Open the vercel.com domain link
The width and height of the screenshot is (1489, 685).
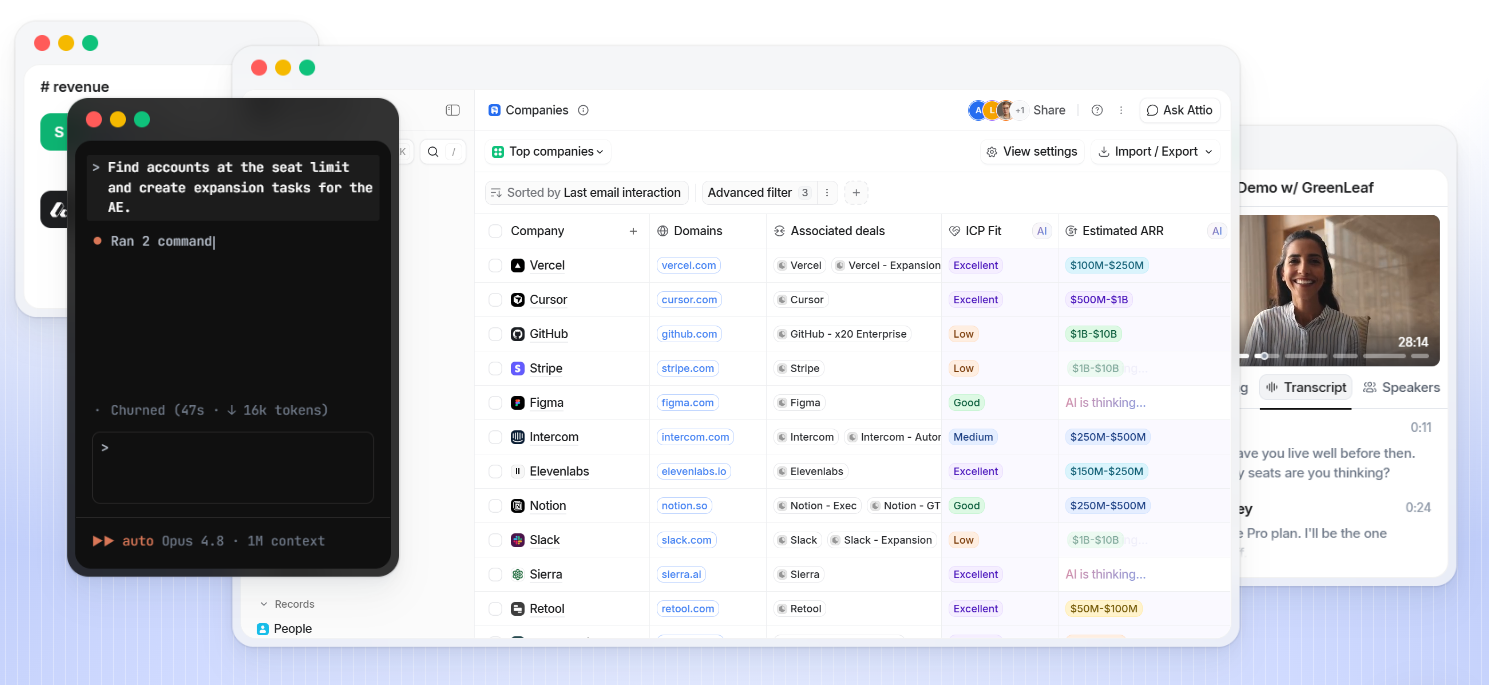click(689, 266)
